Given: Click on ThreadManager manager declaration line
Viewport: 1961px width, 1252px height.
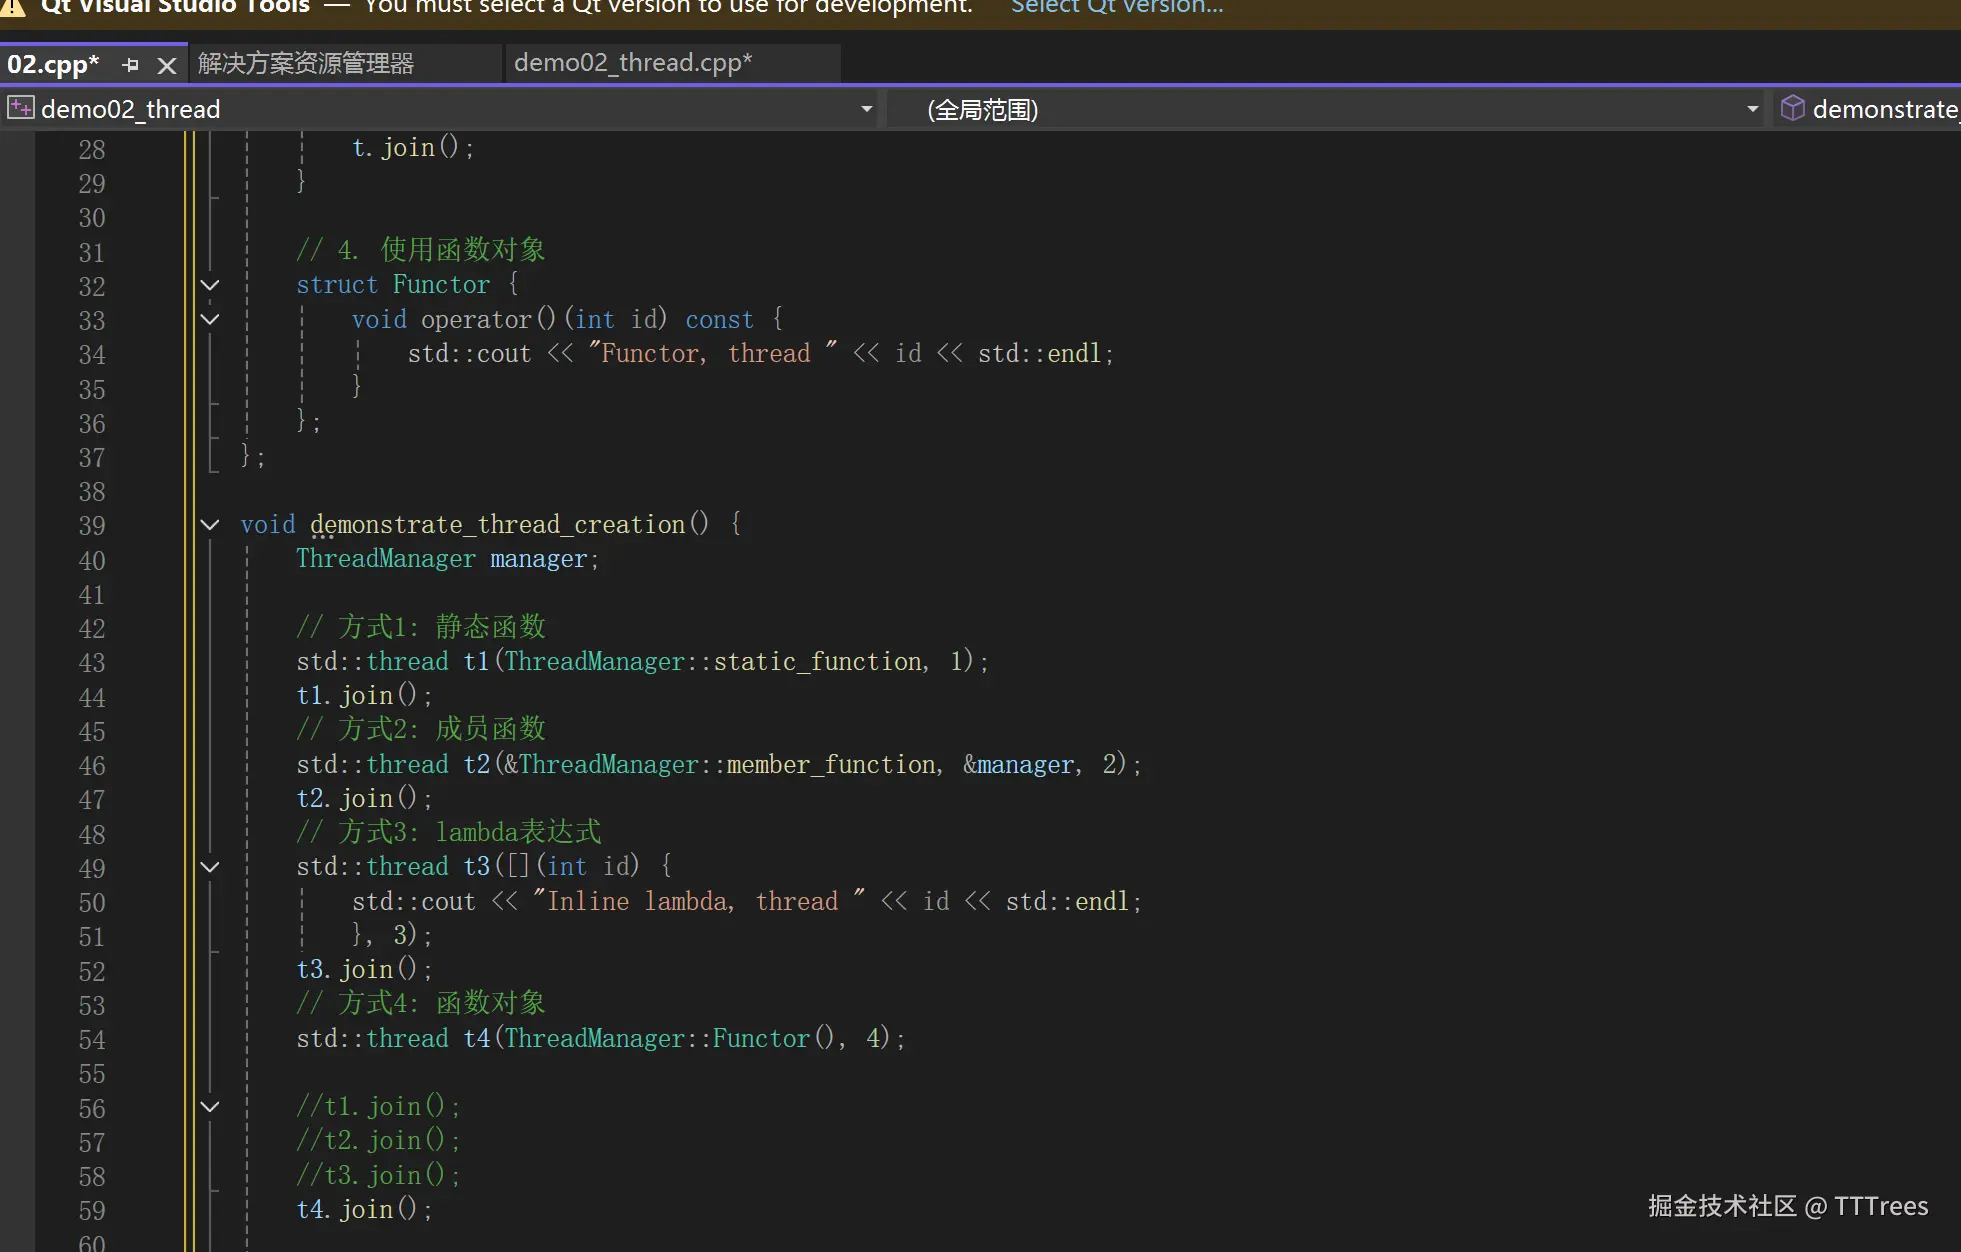Looking at the screenshot, I should [446, 559].
